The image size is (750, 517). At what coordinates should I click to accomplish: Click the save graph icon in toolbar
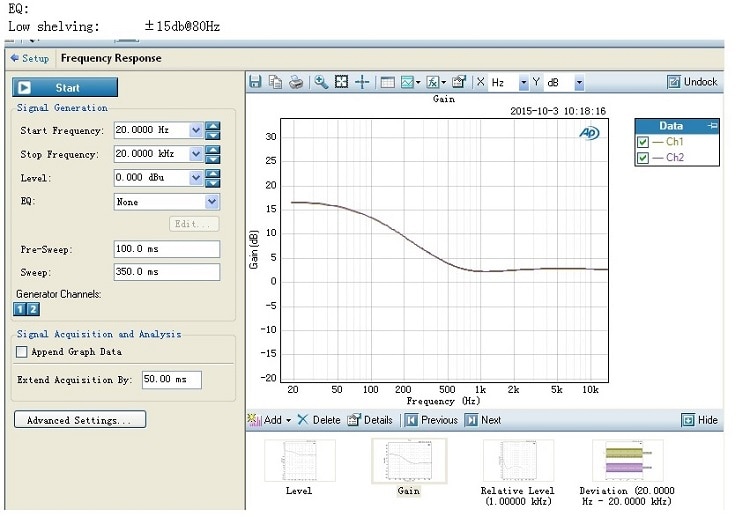tap(255, 82)
